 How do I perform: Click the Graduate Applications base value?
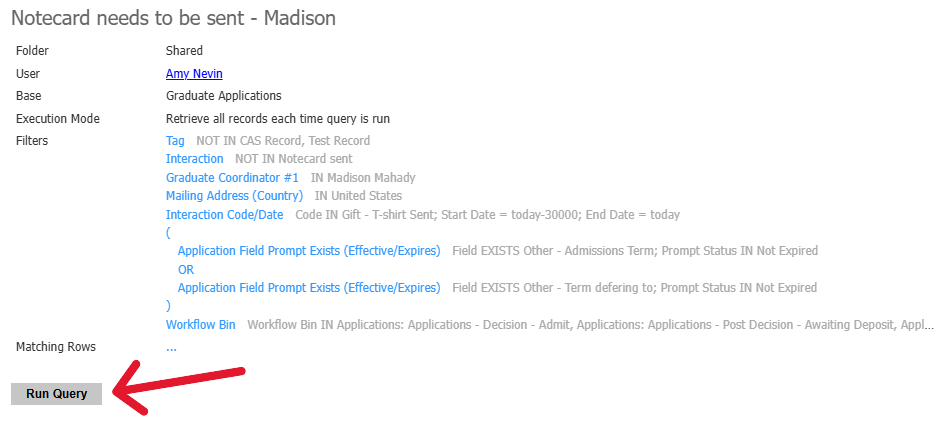[223, 96]
